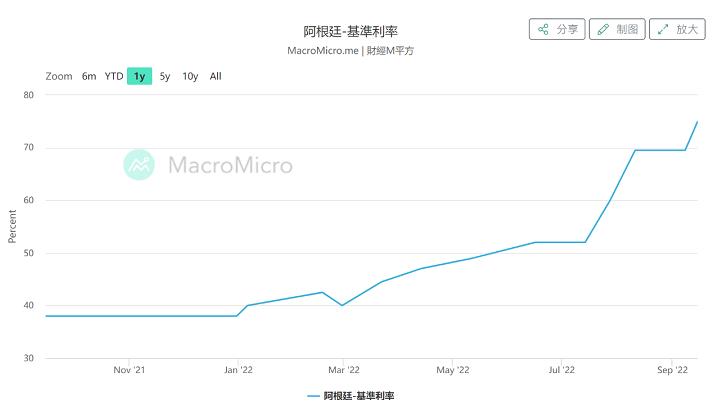Click the Jan '22 x-axis label

coord(238,370)
